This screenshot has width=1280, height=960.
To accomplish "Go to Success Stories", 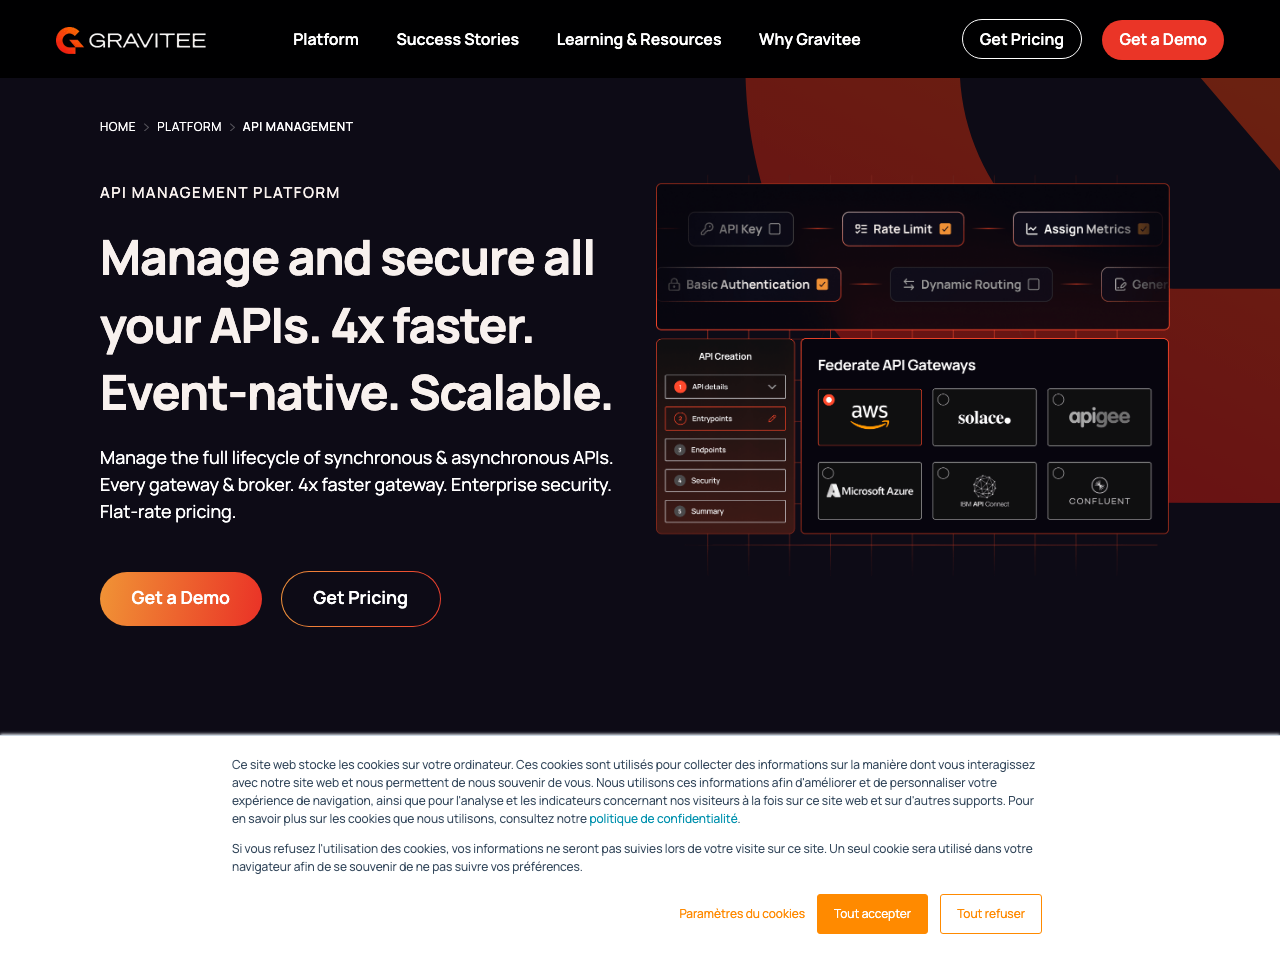I will [x=457, y=39].
